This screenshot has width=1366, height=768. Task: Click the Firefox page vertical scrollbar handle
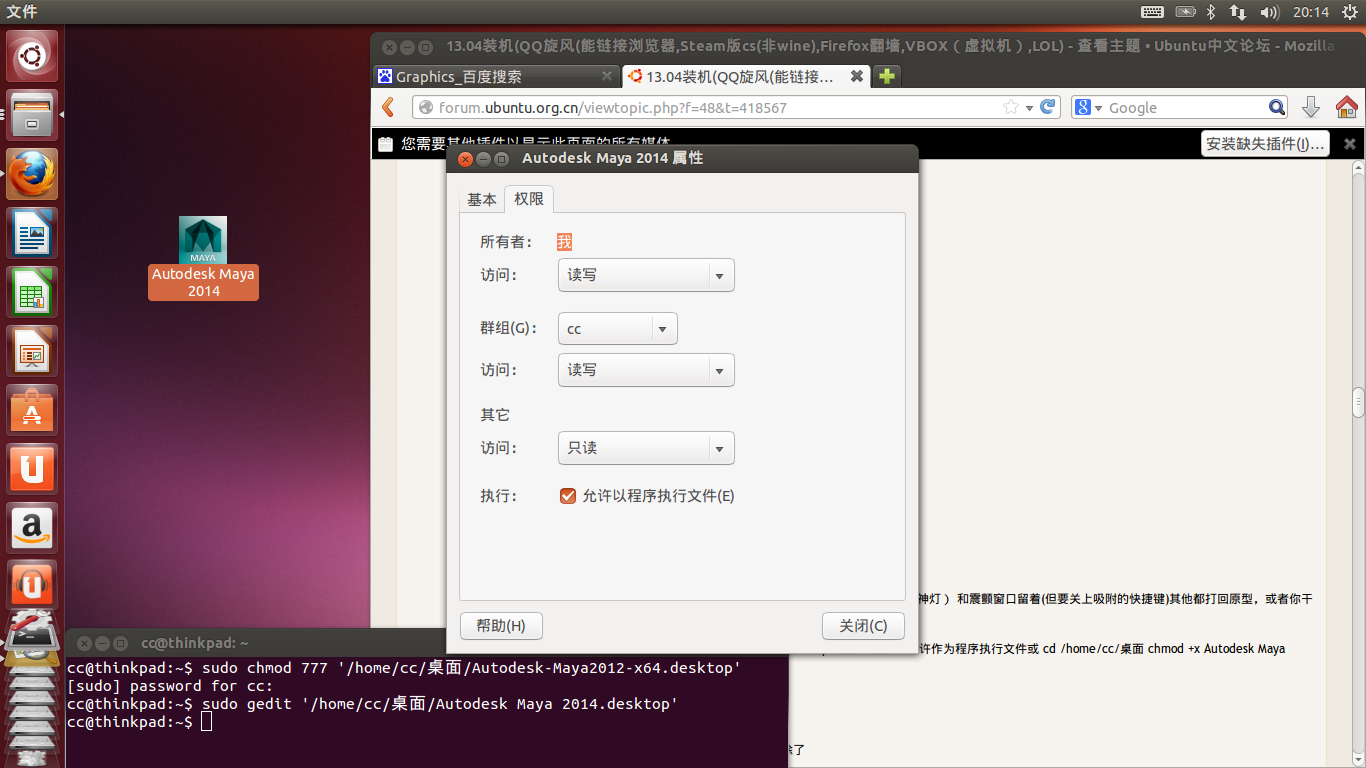tap(1358, 402)
